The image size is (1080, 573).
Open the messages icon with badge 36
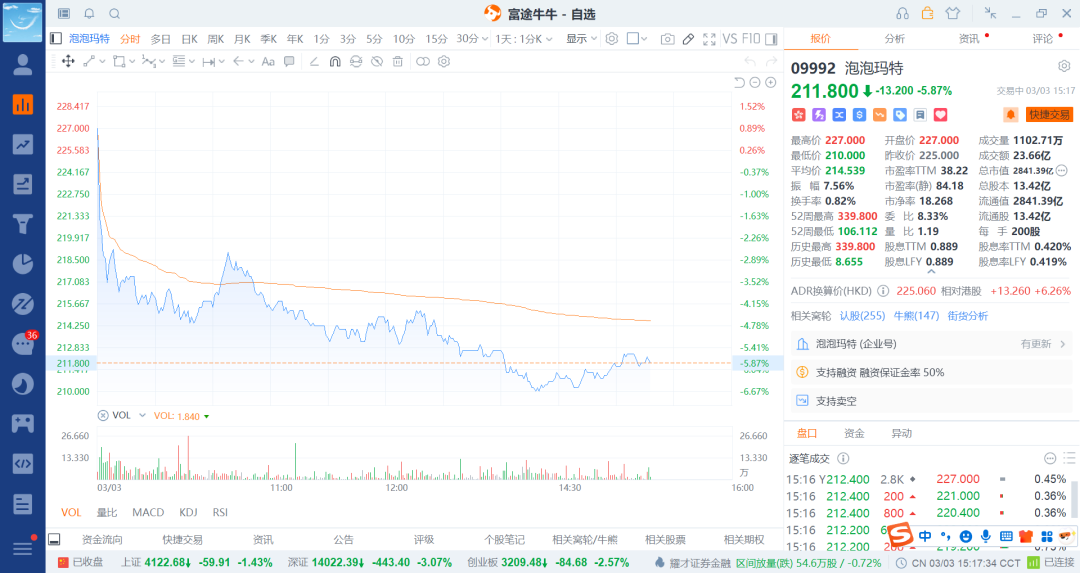click(24, 342)
